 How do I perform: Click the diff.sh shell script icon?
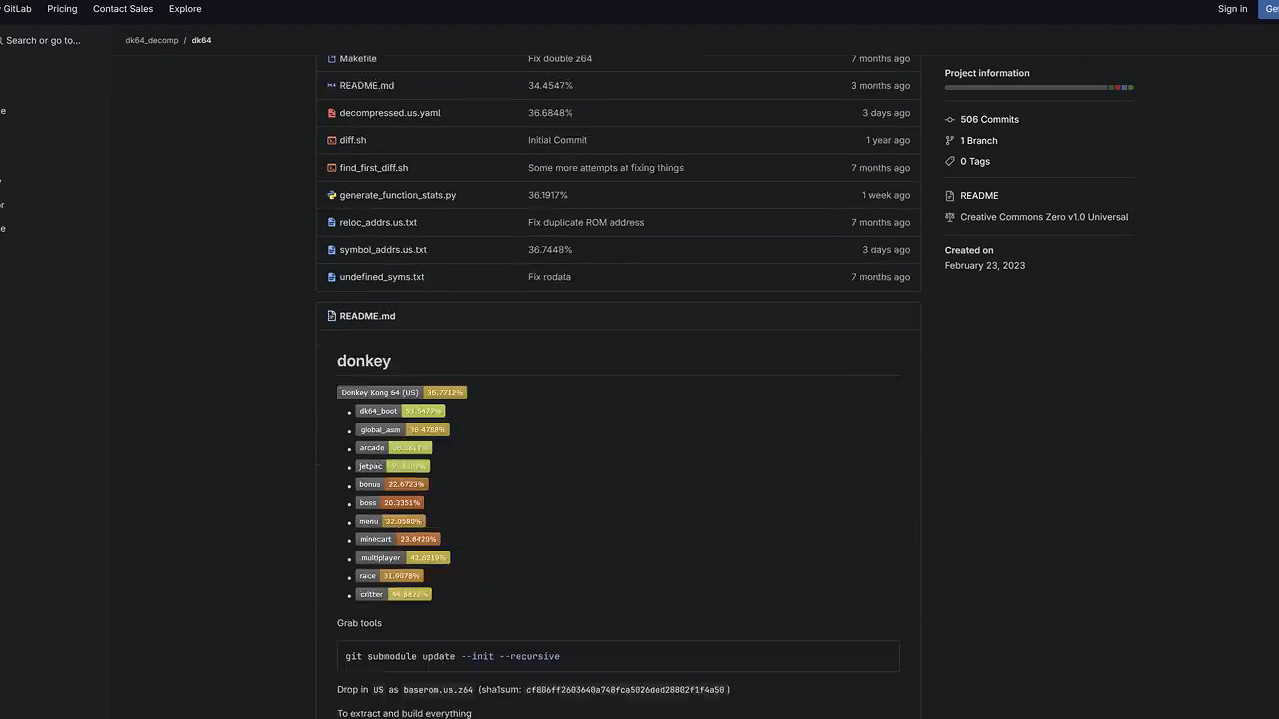331,140
